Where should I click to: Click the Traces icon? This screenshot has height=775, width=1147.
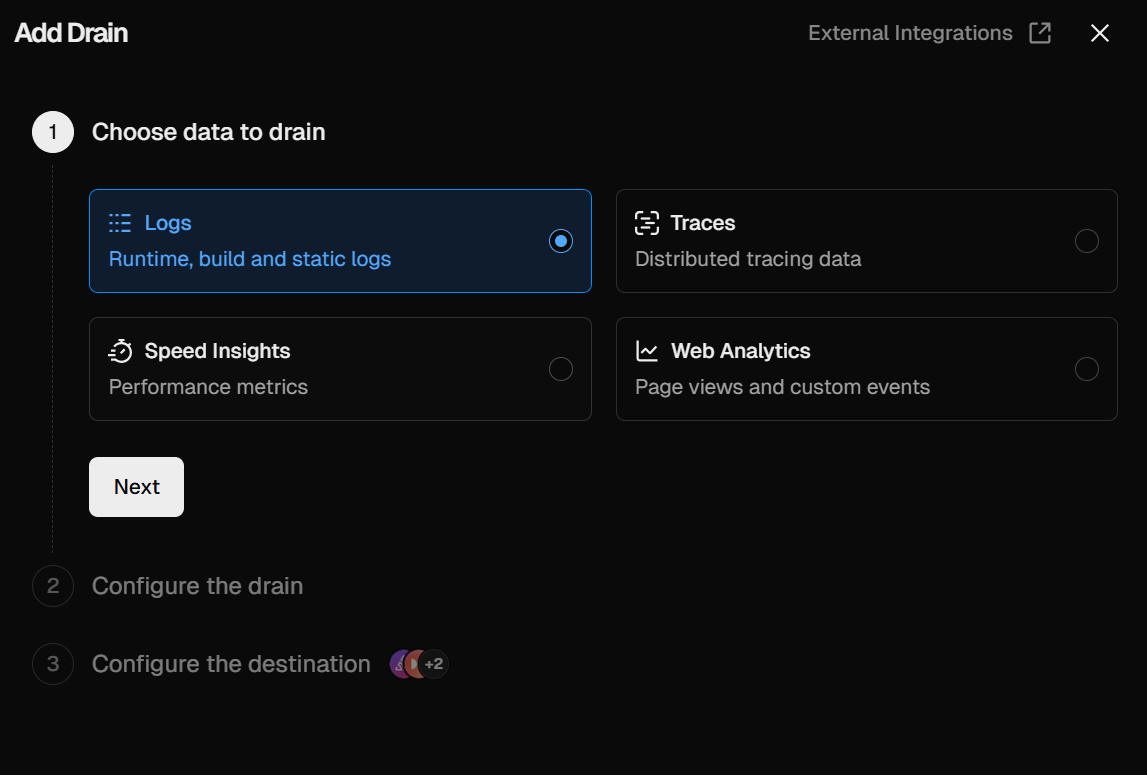(647, 223)
